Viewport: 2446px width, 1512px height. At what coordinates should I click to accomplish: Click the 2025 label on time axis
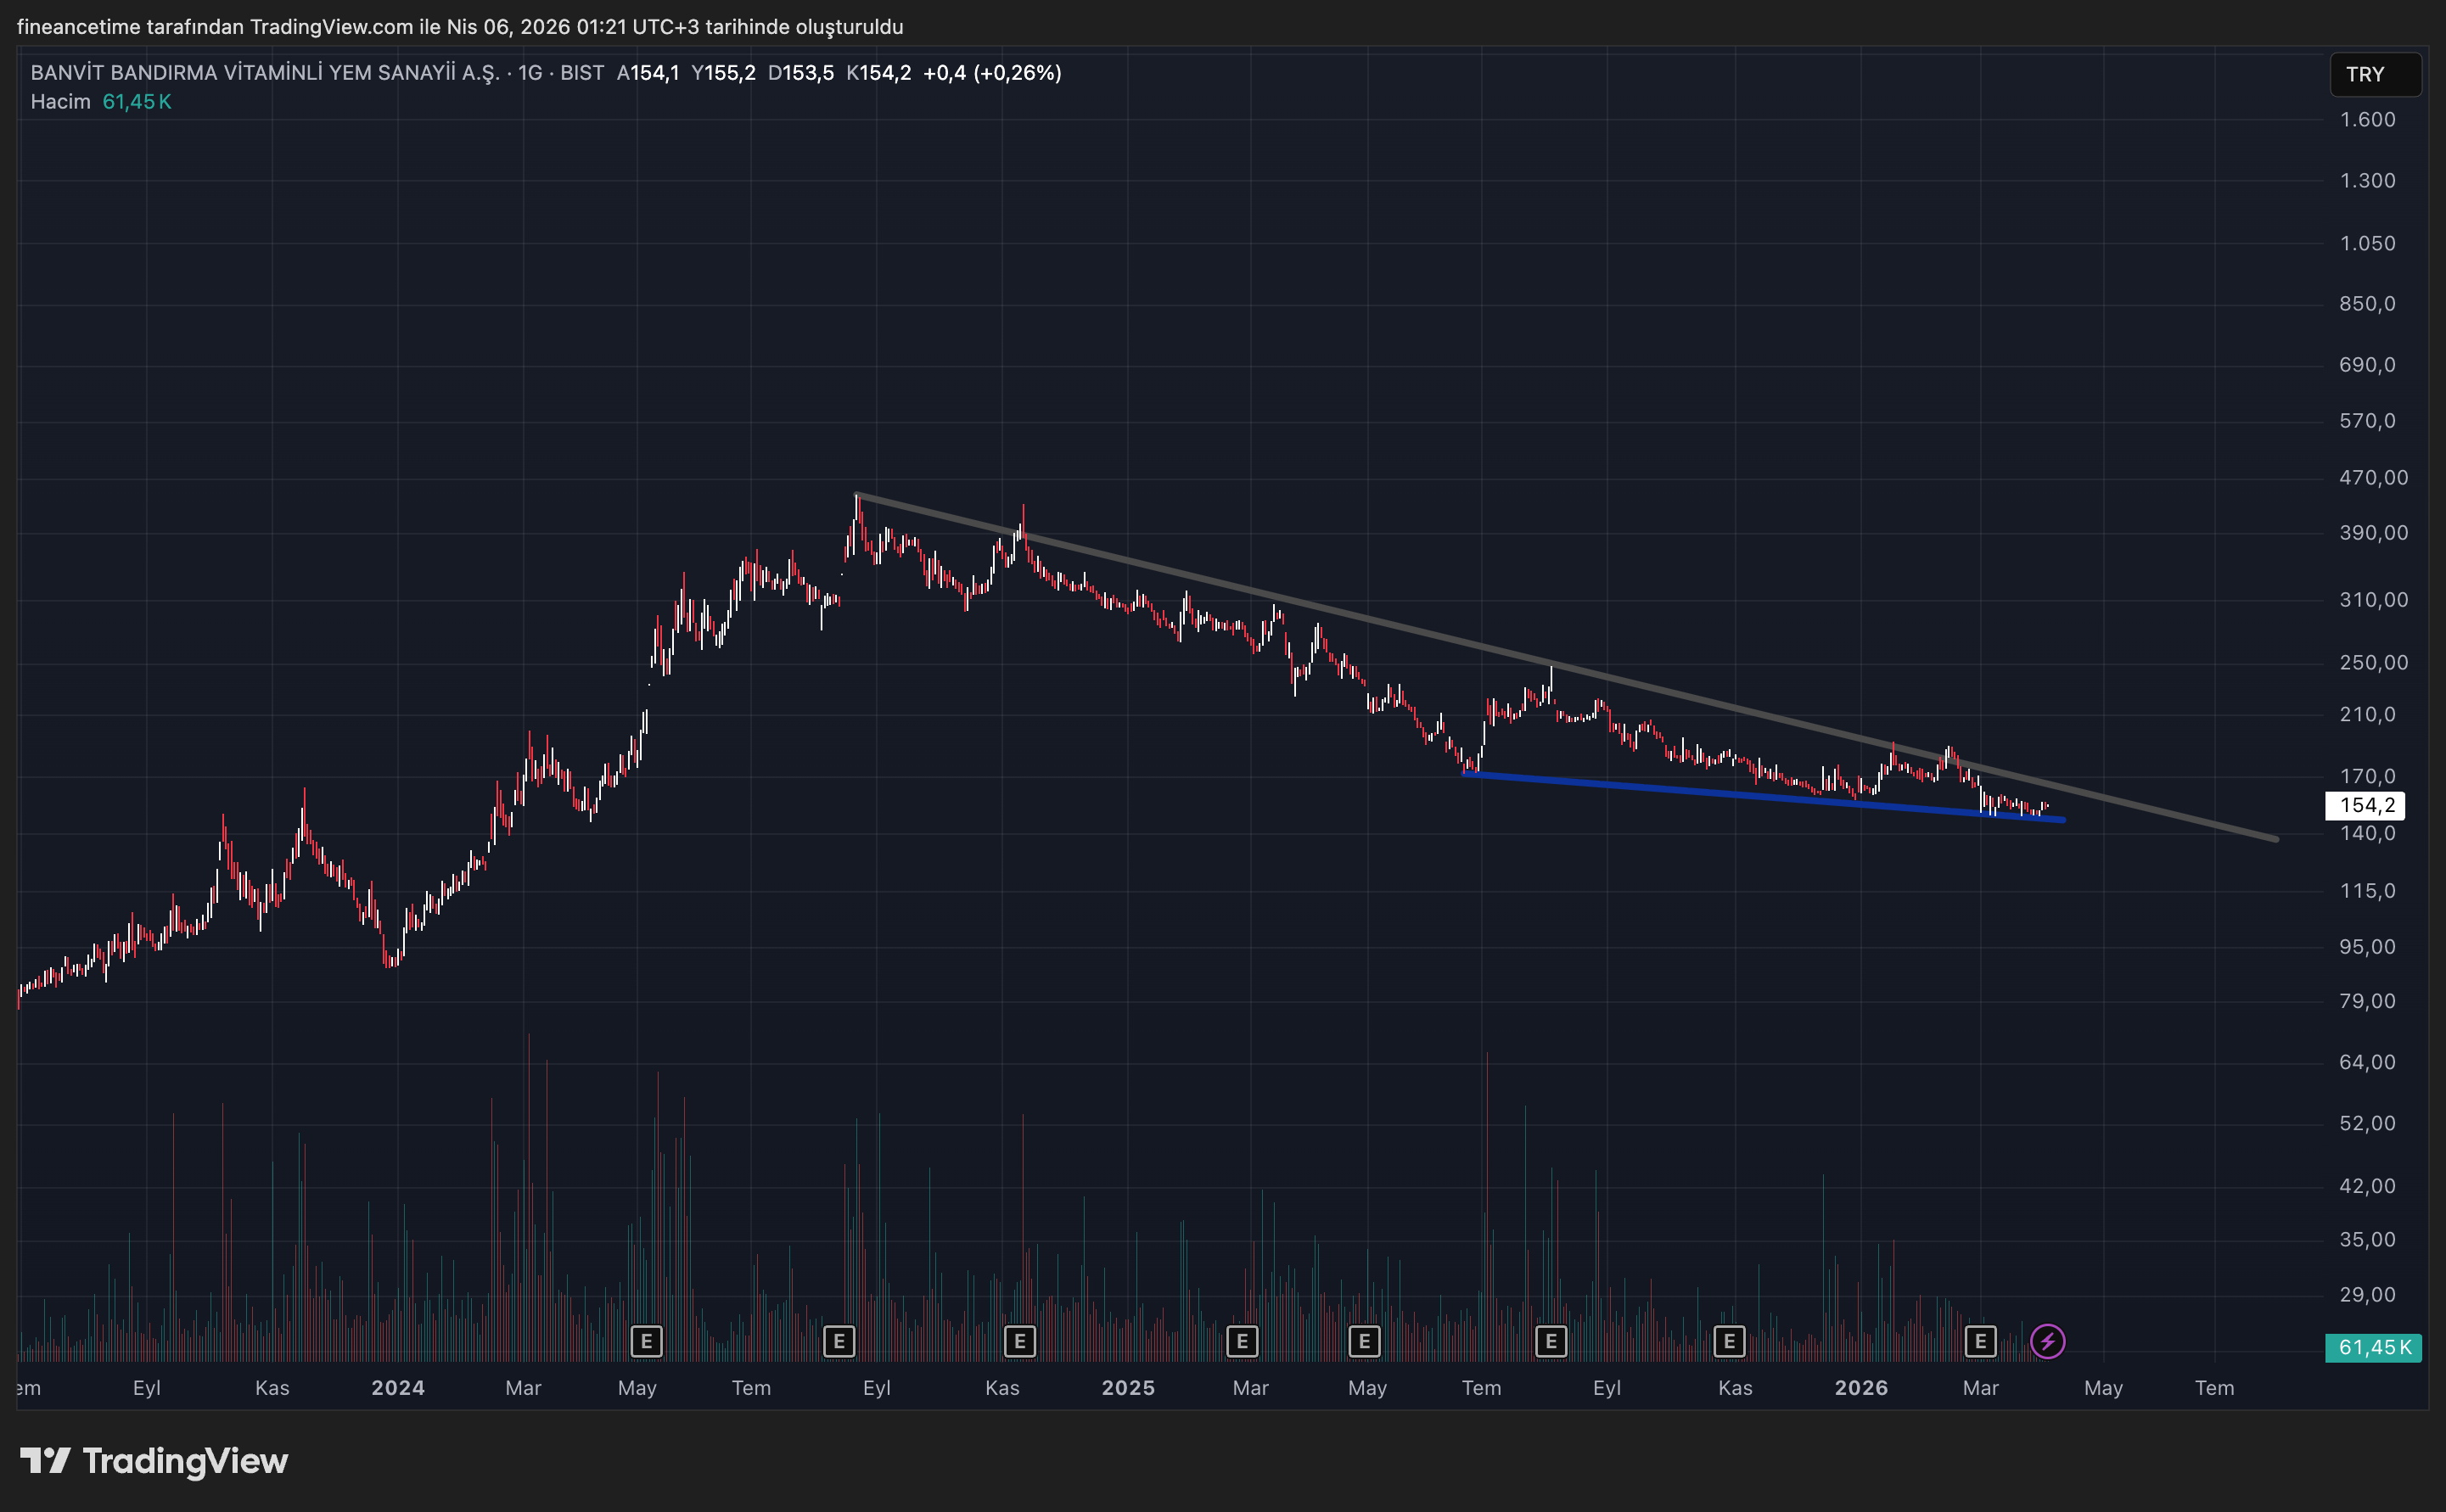click(1128, 1388)
